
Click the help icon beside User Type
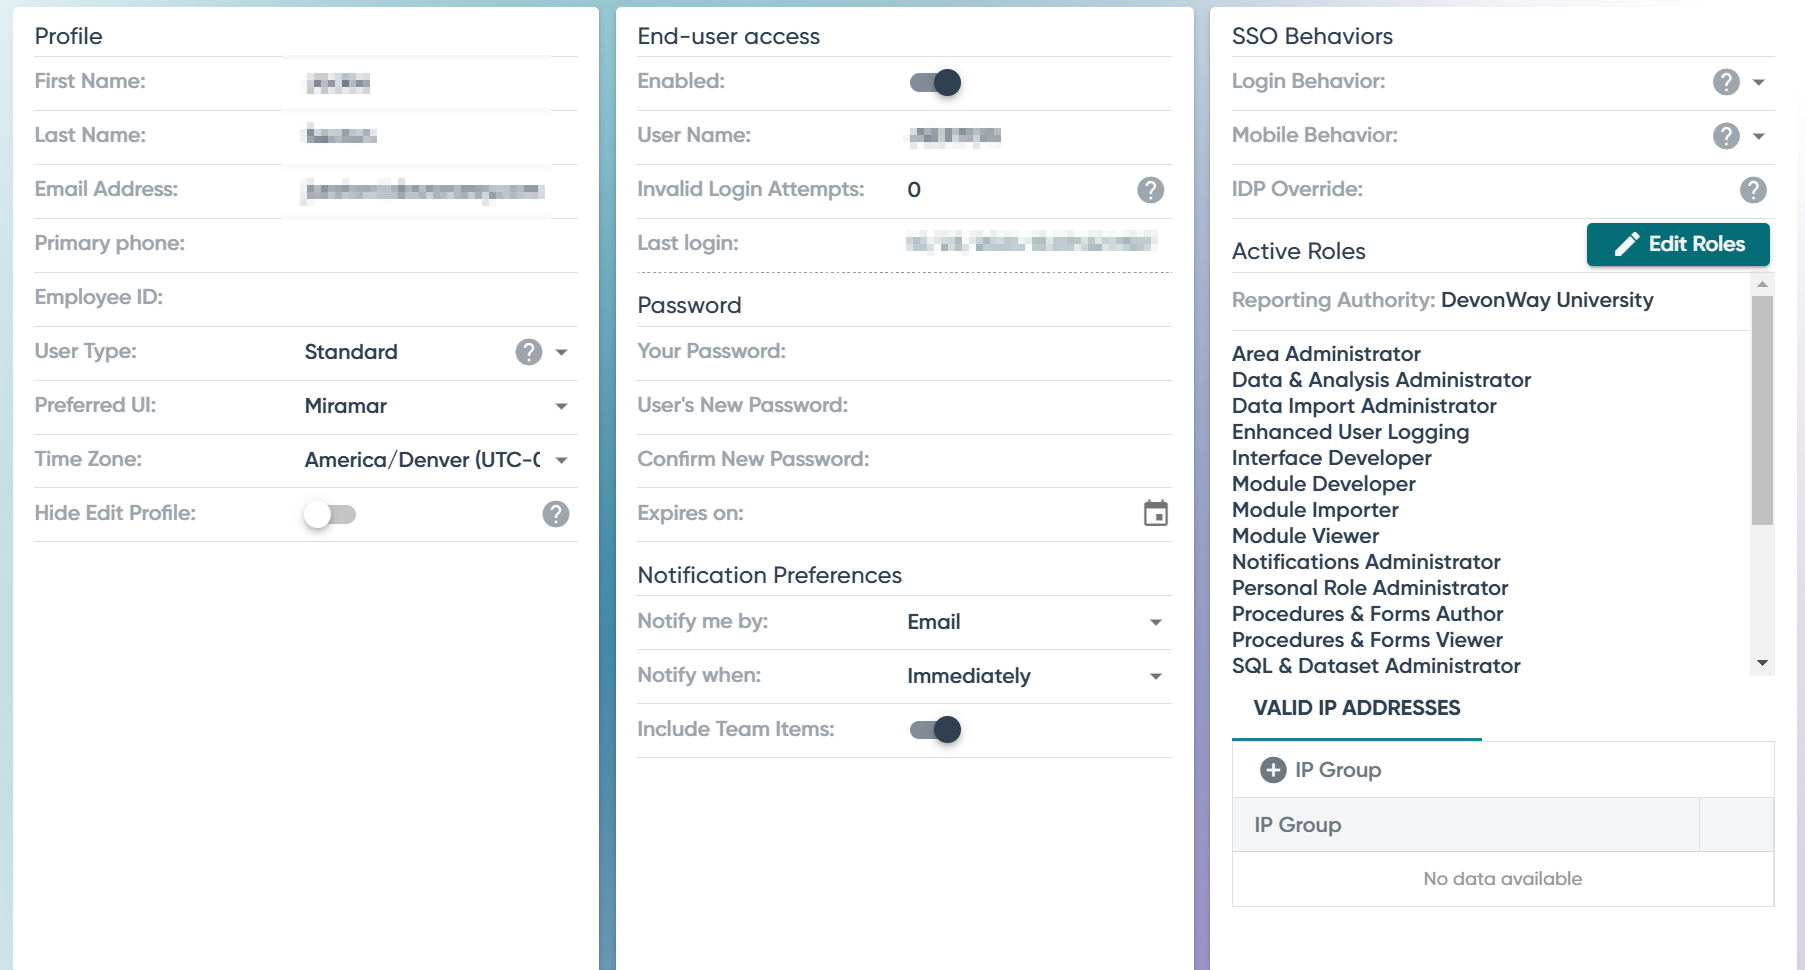click(529, 352)
